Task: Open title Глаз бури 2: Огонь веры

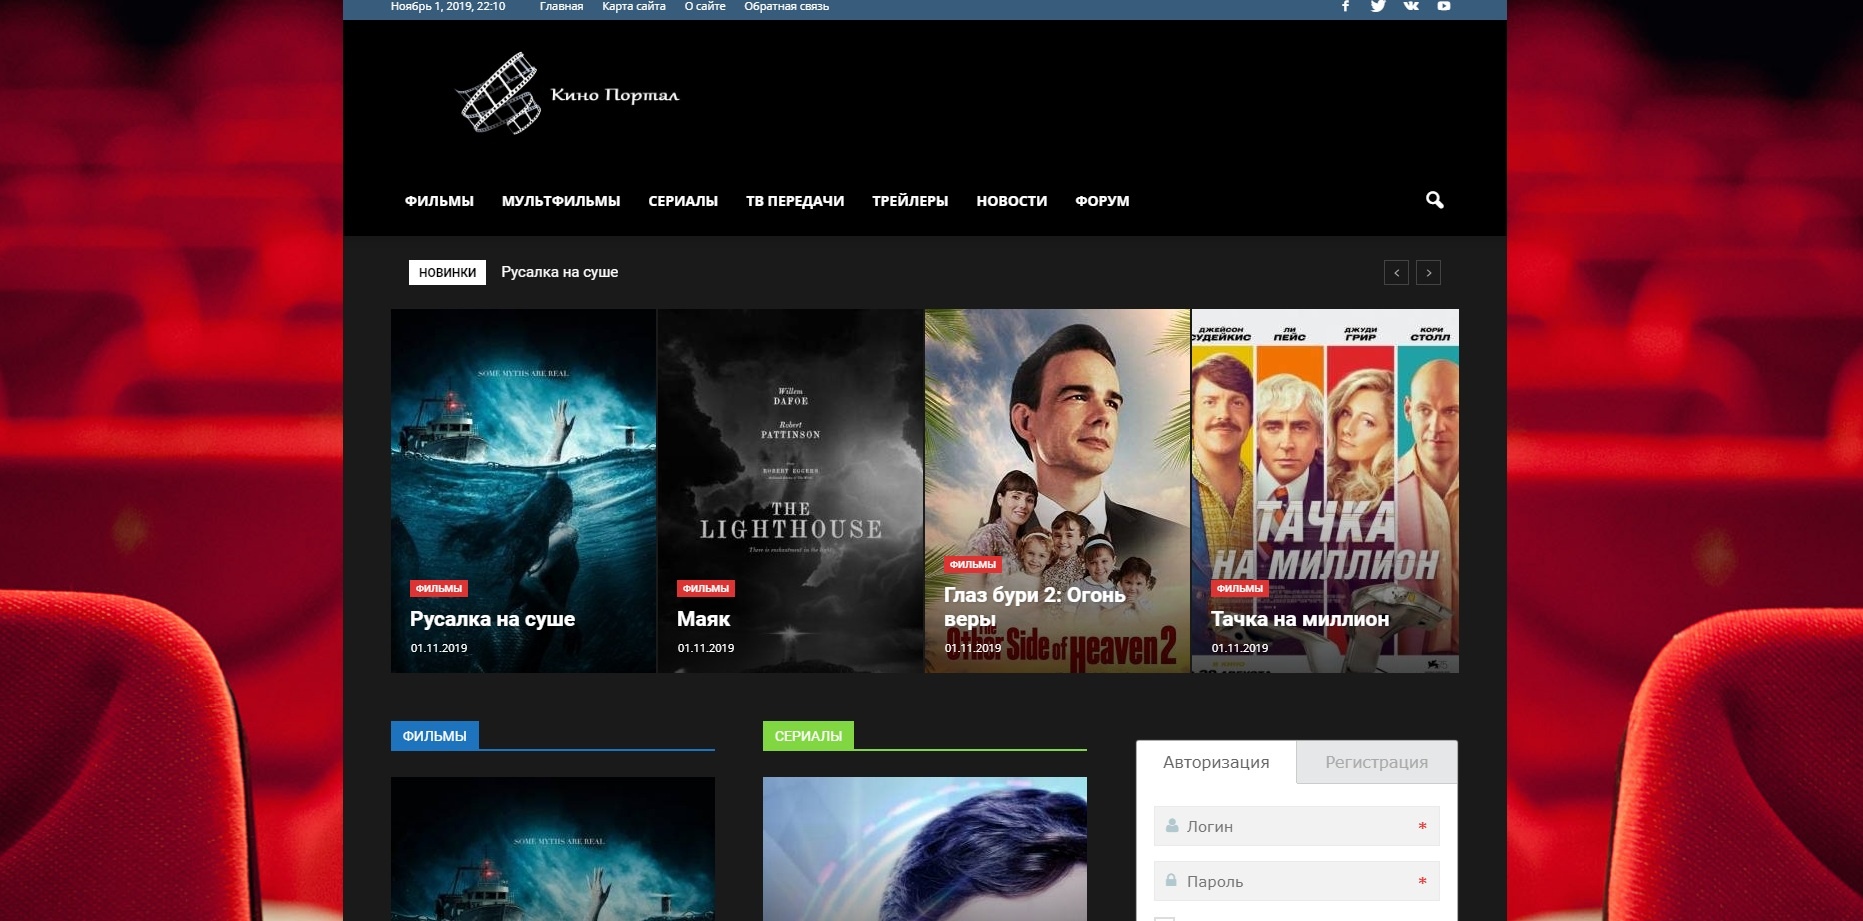Action: point(1035,607)
